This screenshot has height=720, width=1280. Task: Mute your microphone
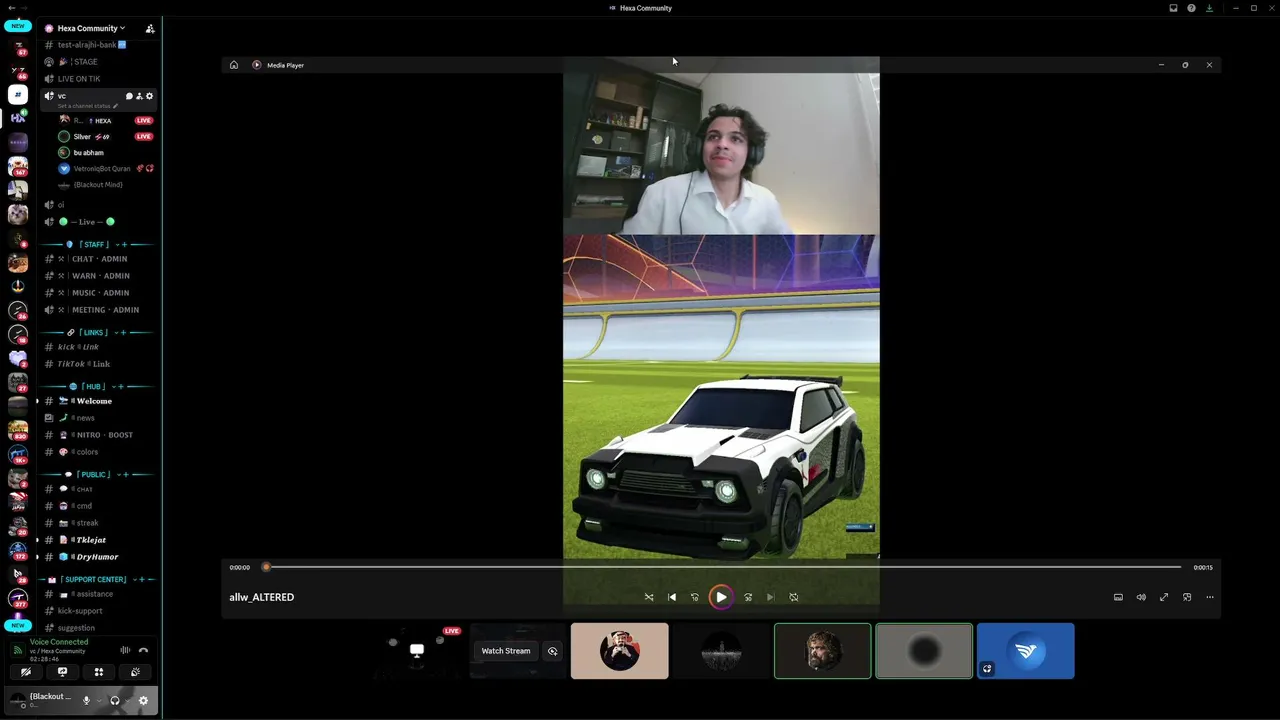(x=86, y=700)
